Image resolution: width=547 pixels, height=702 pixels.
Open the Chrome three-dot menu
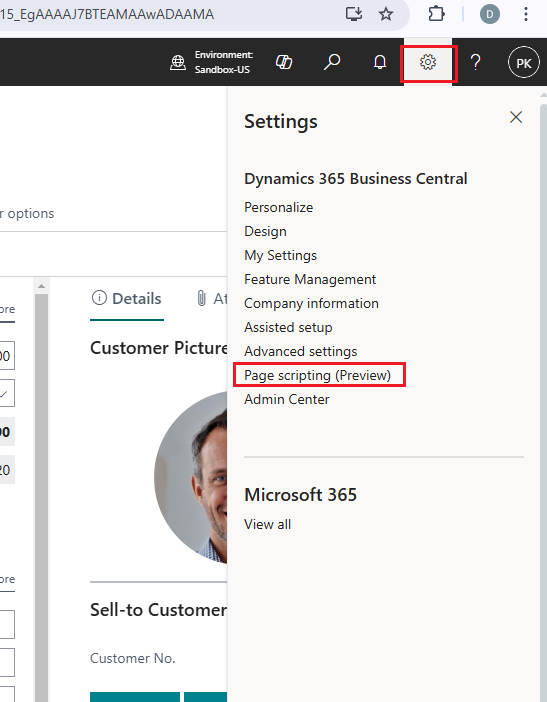pyautogui.click(x=526, y=14)
